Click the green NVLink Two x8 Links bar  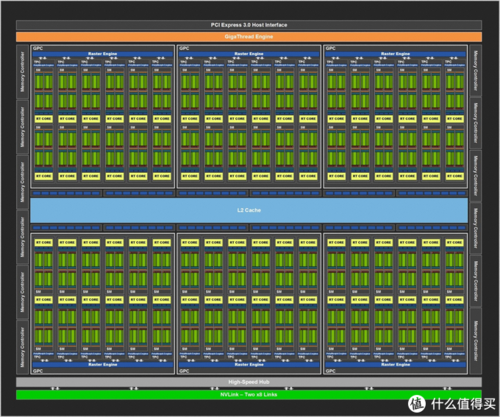coord(249,395)
